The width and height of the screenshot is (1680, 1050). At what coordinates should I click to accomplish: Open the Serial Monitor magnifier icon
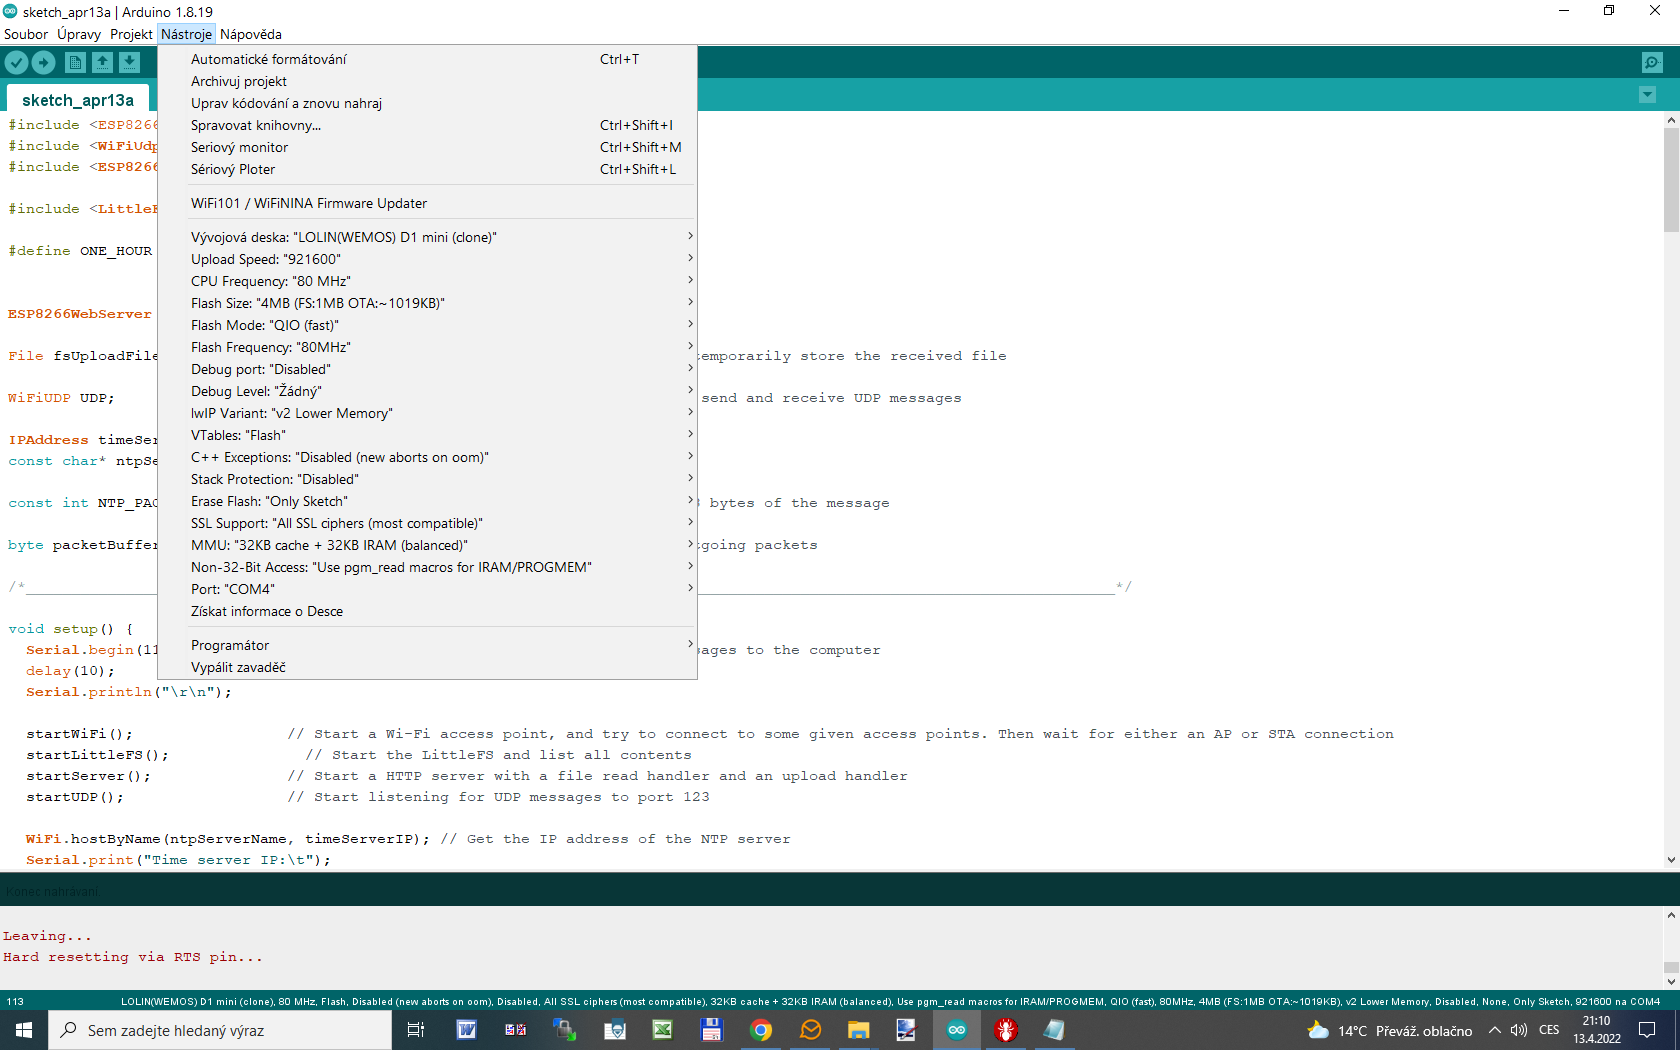tap(1652, 62)
